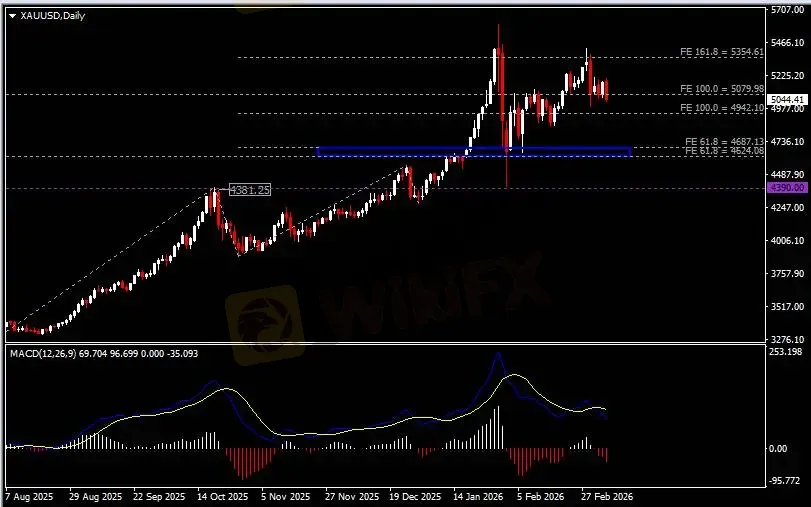Viewport: 811px width, 507px height.
Task: Select the 3517.00 price axis value
Action: (787, 307)
